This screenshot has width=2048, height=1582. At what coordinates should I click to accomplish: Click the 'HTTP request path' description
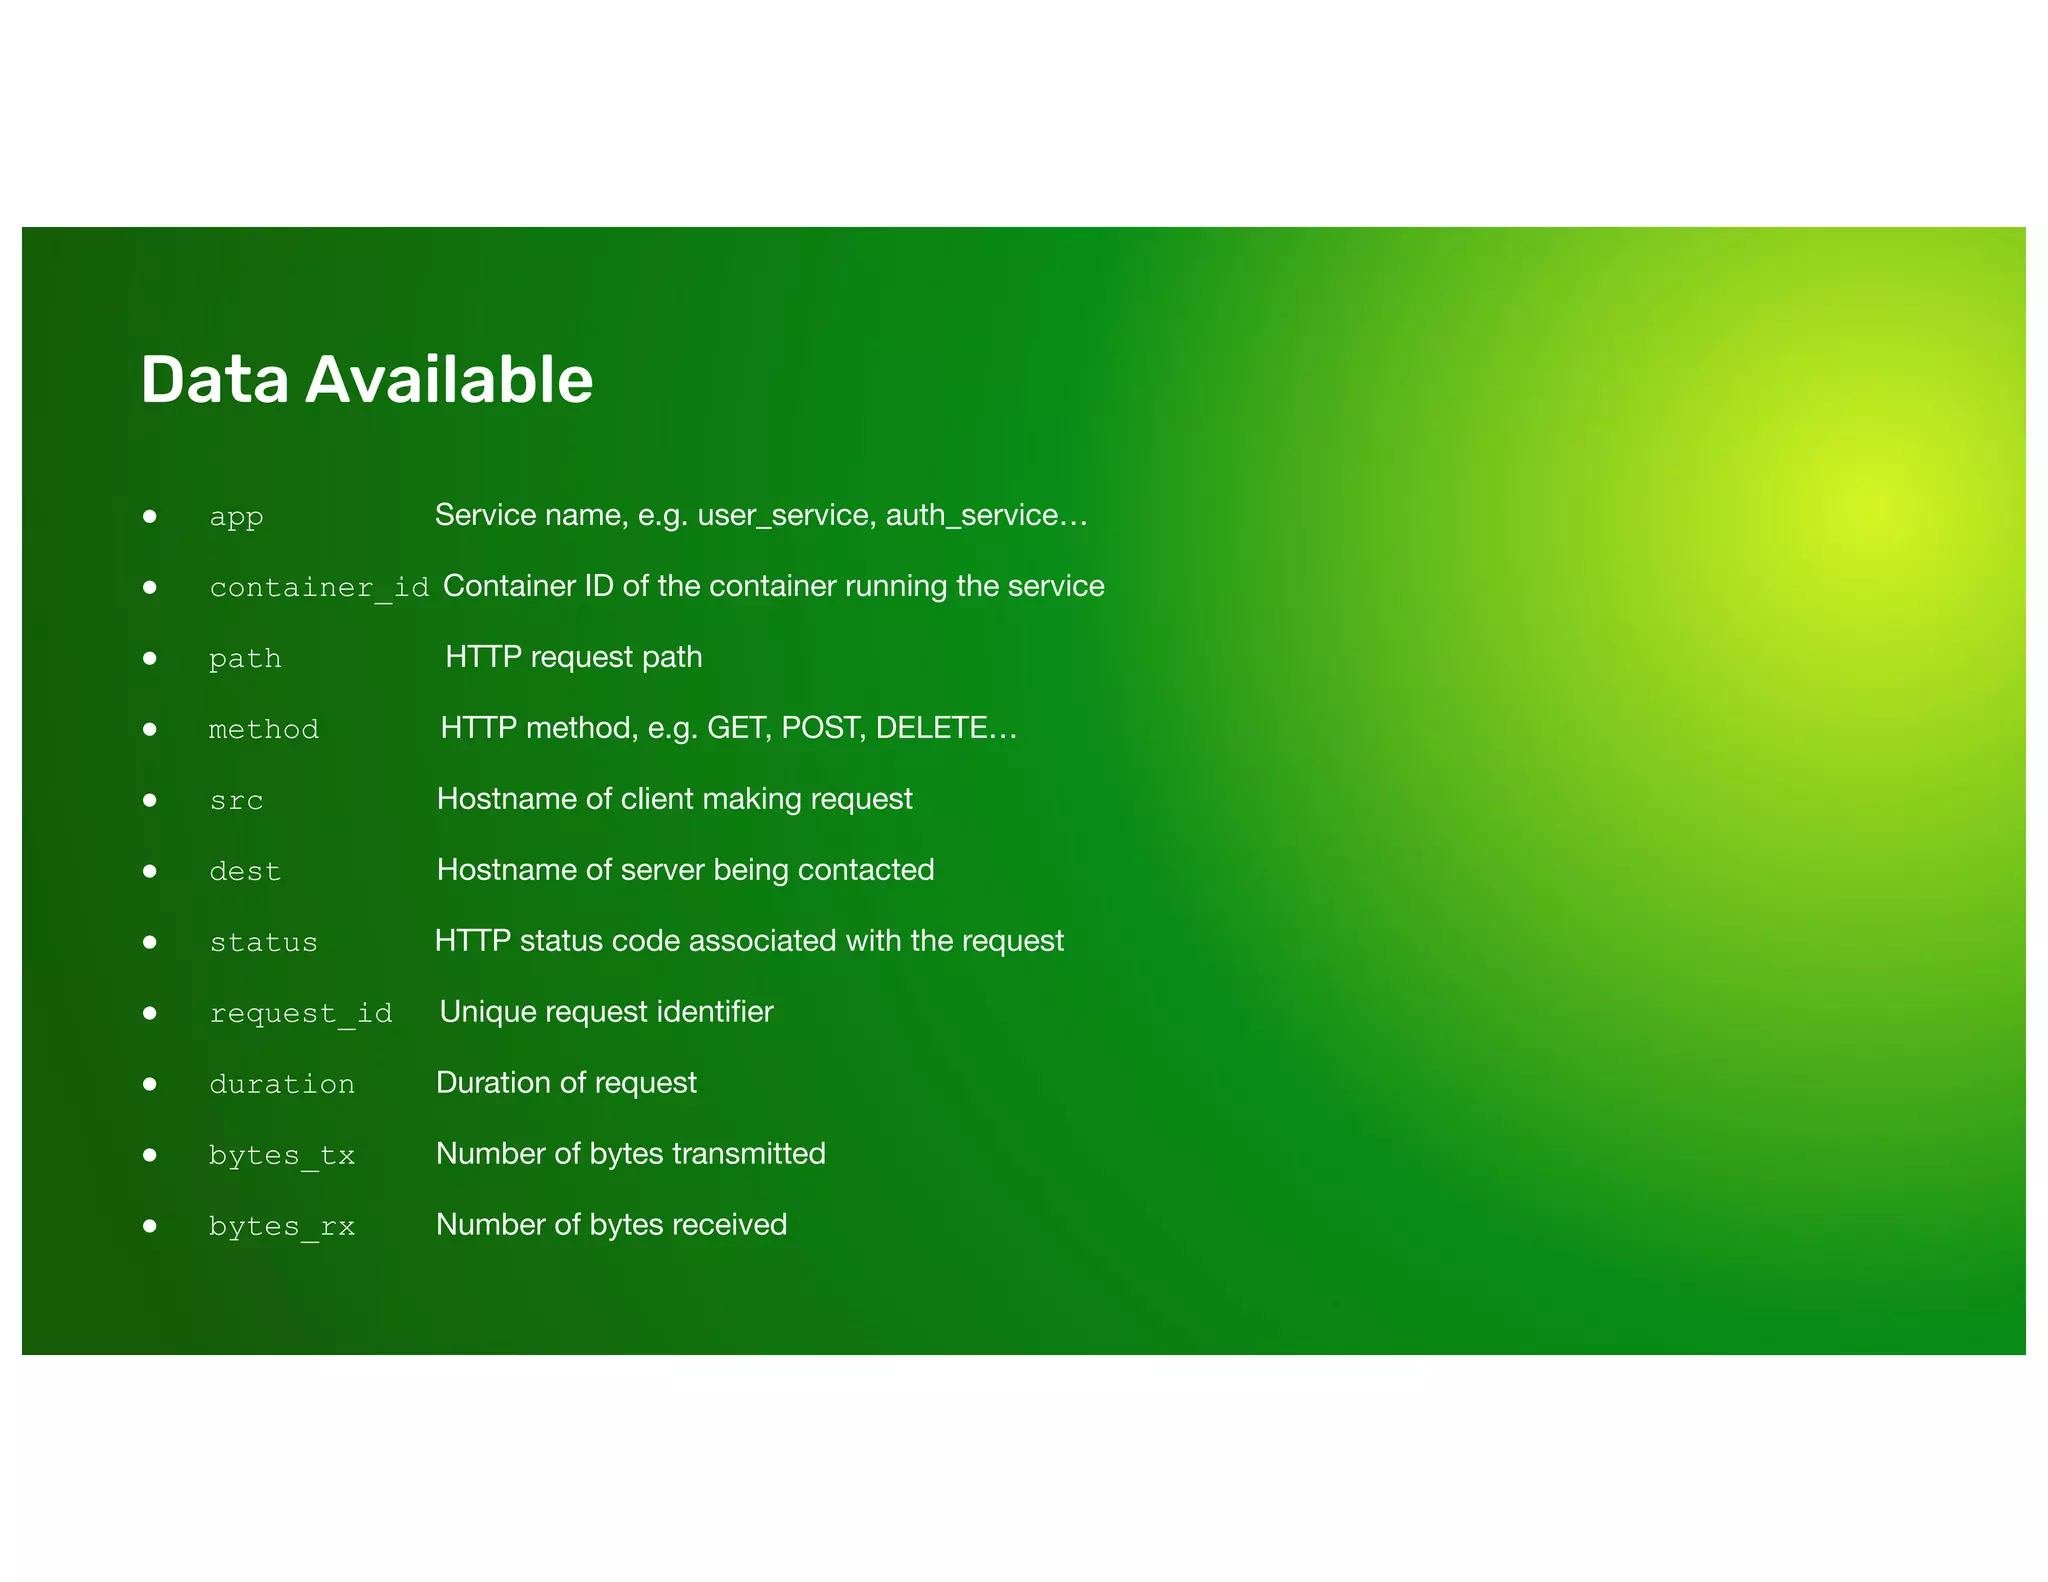(x=574, y=657)
